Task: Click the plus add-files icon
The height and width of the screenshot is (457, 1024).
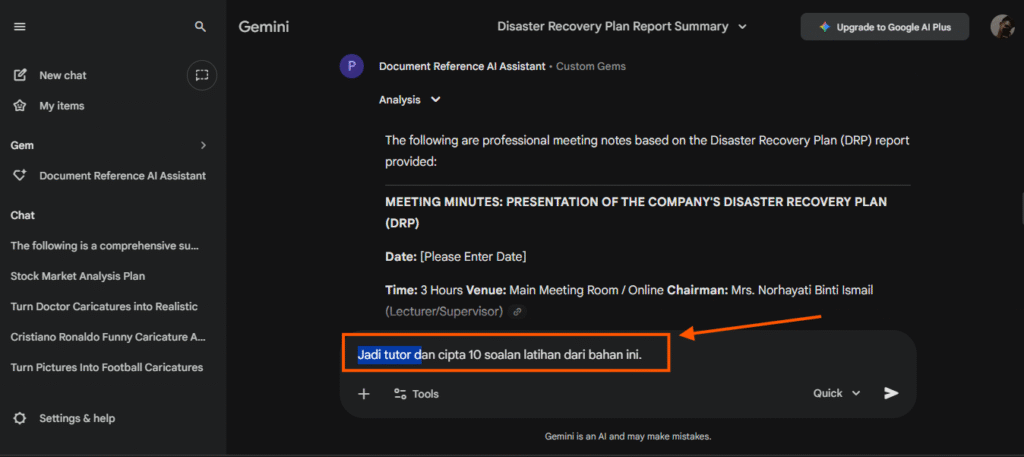Action: coord(364,393)
